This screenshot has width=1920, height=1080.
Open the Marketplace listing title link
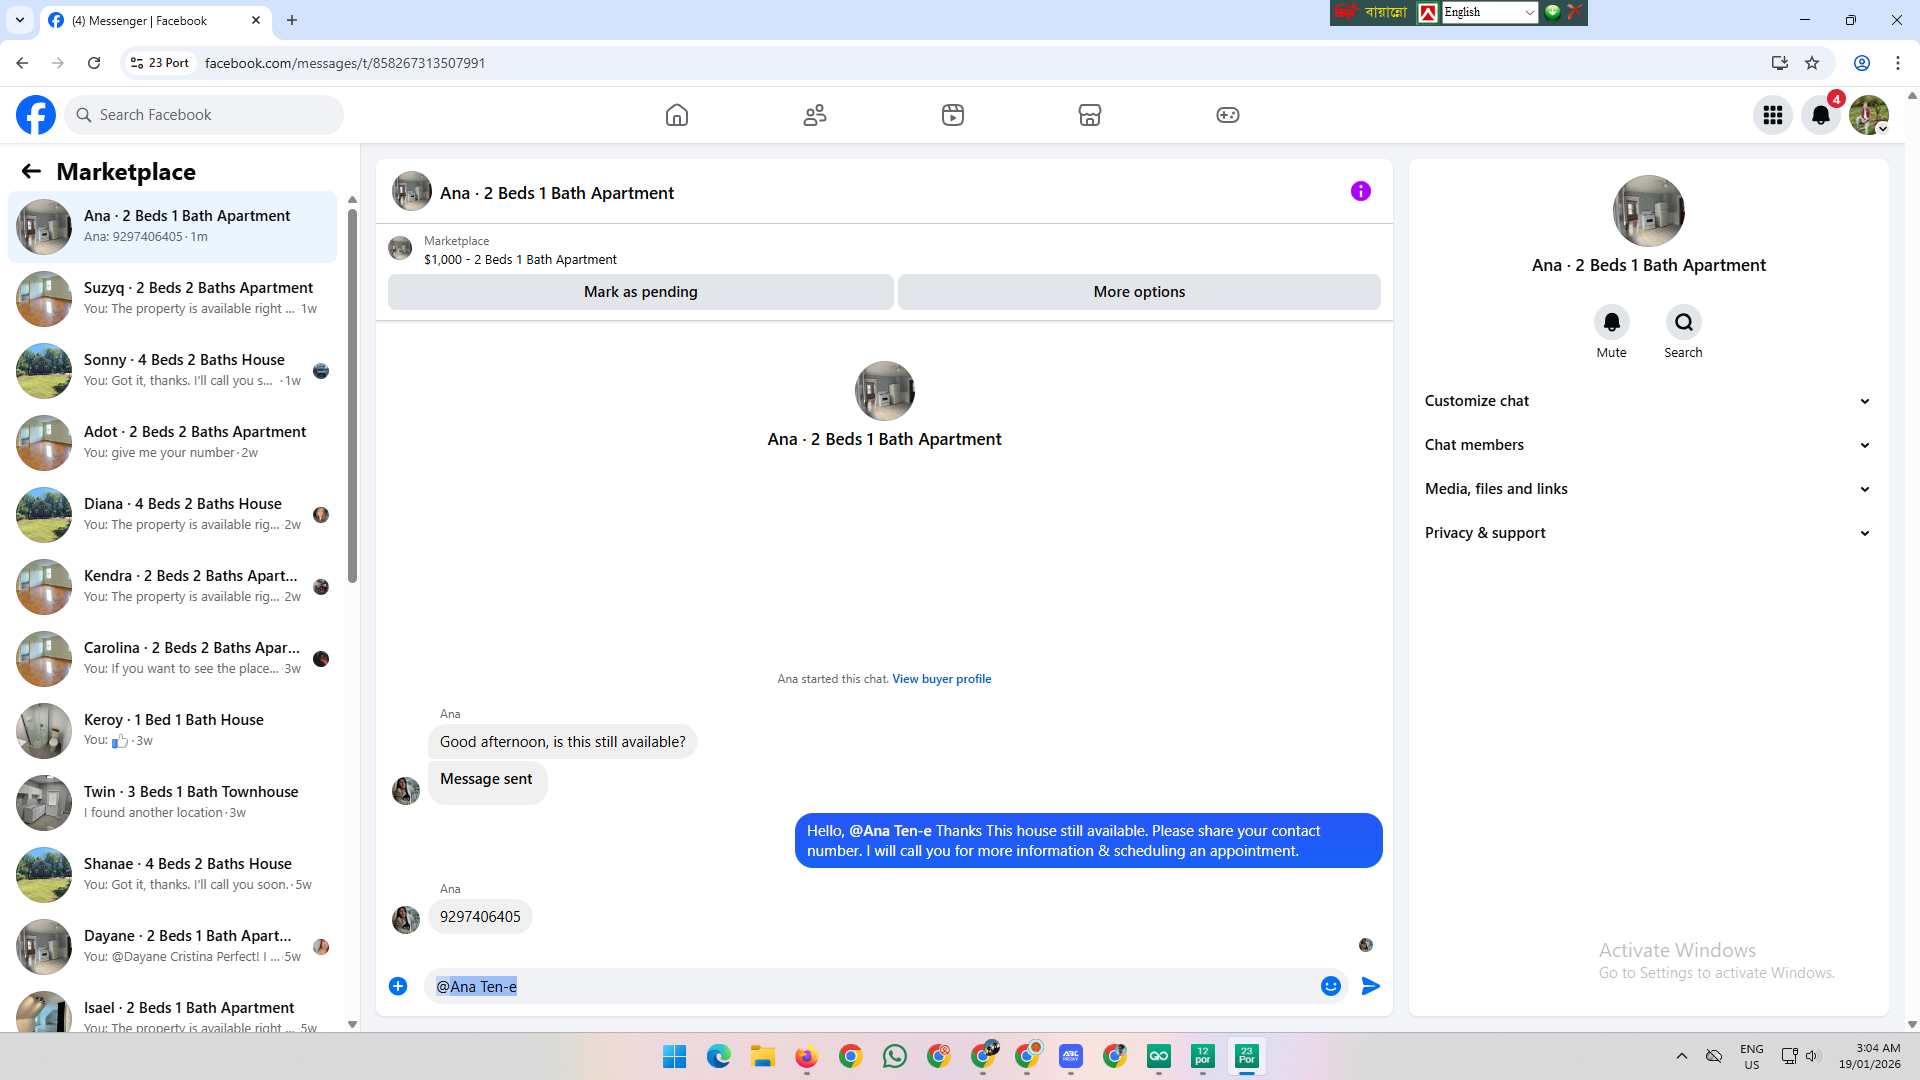click(x=520, y=260)
